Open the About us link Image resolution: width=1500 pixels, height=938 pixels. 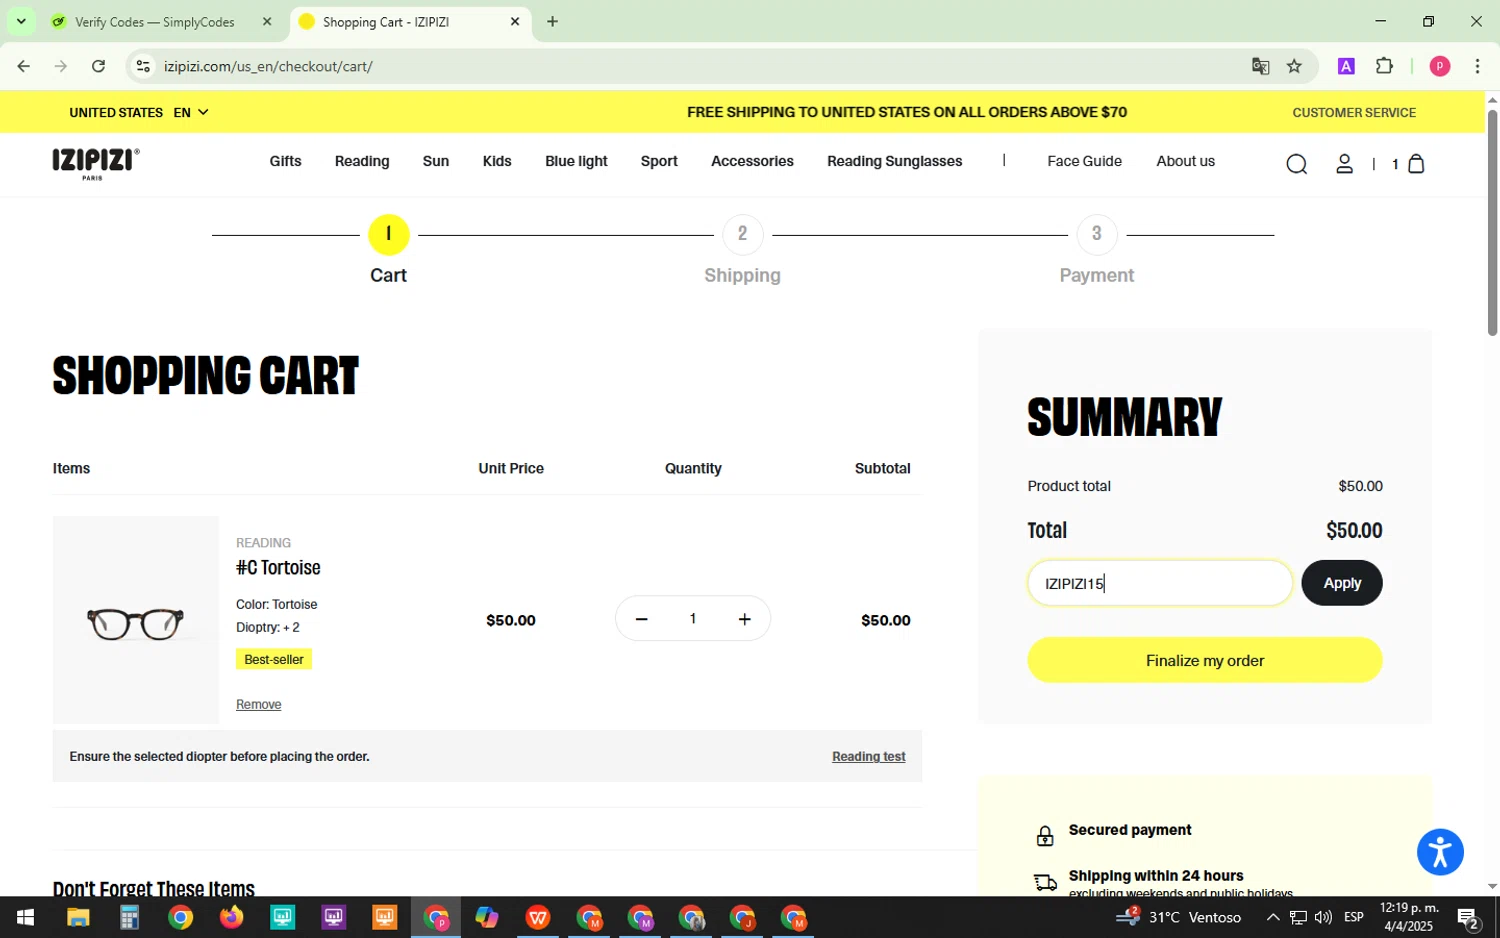click(x=1185, y=161)
